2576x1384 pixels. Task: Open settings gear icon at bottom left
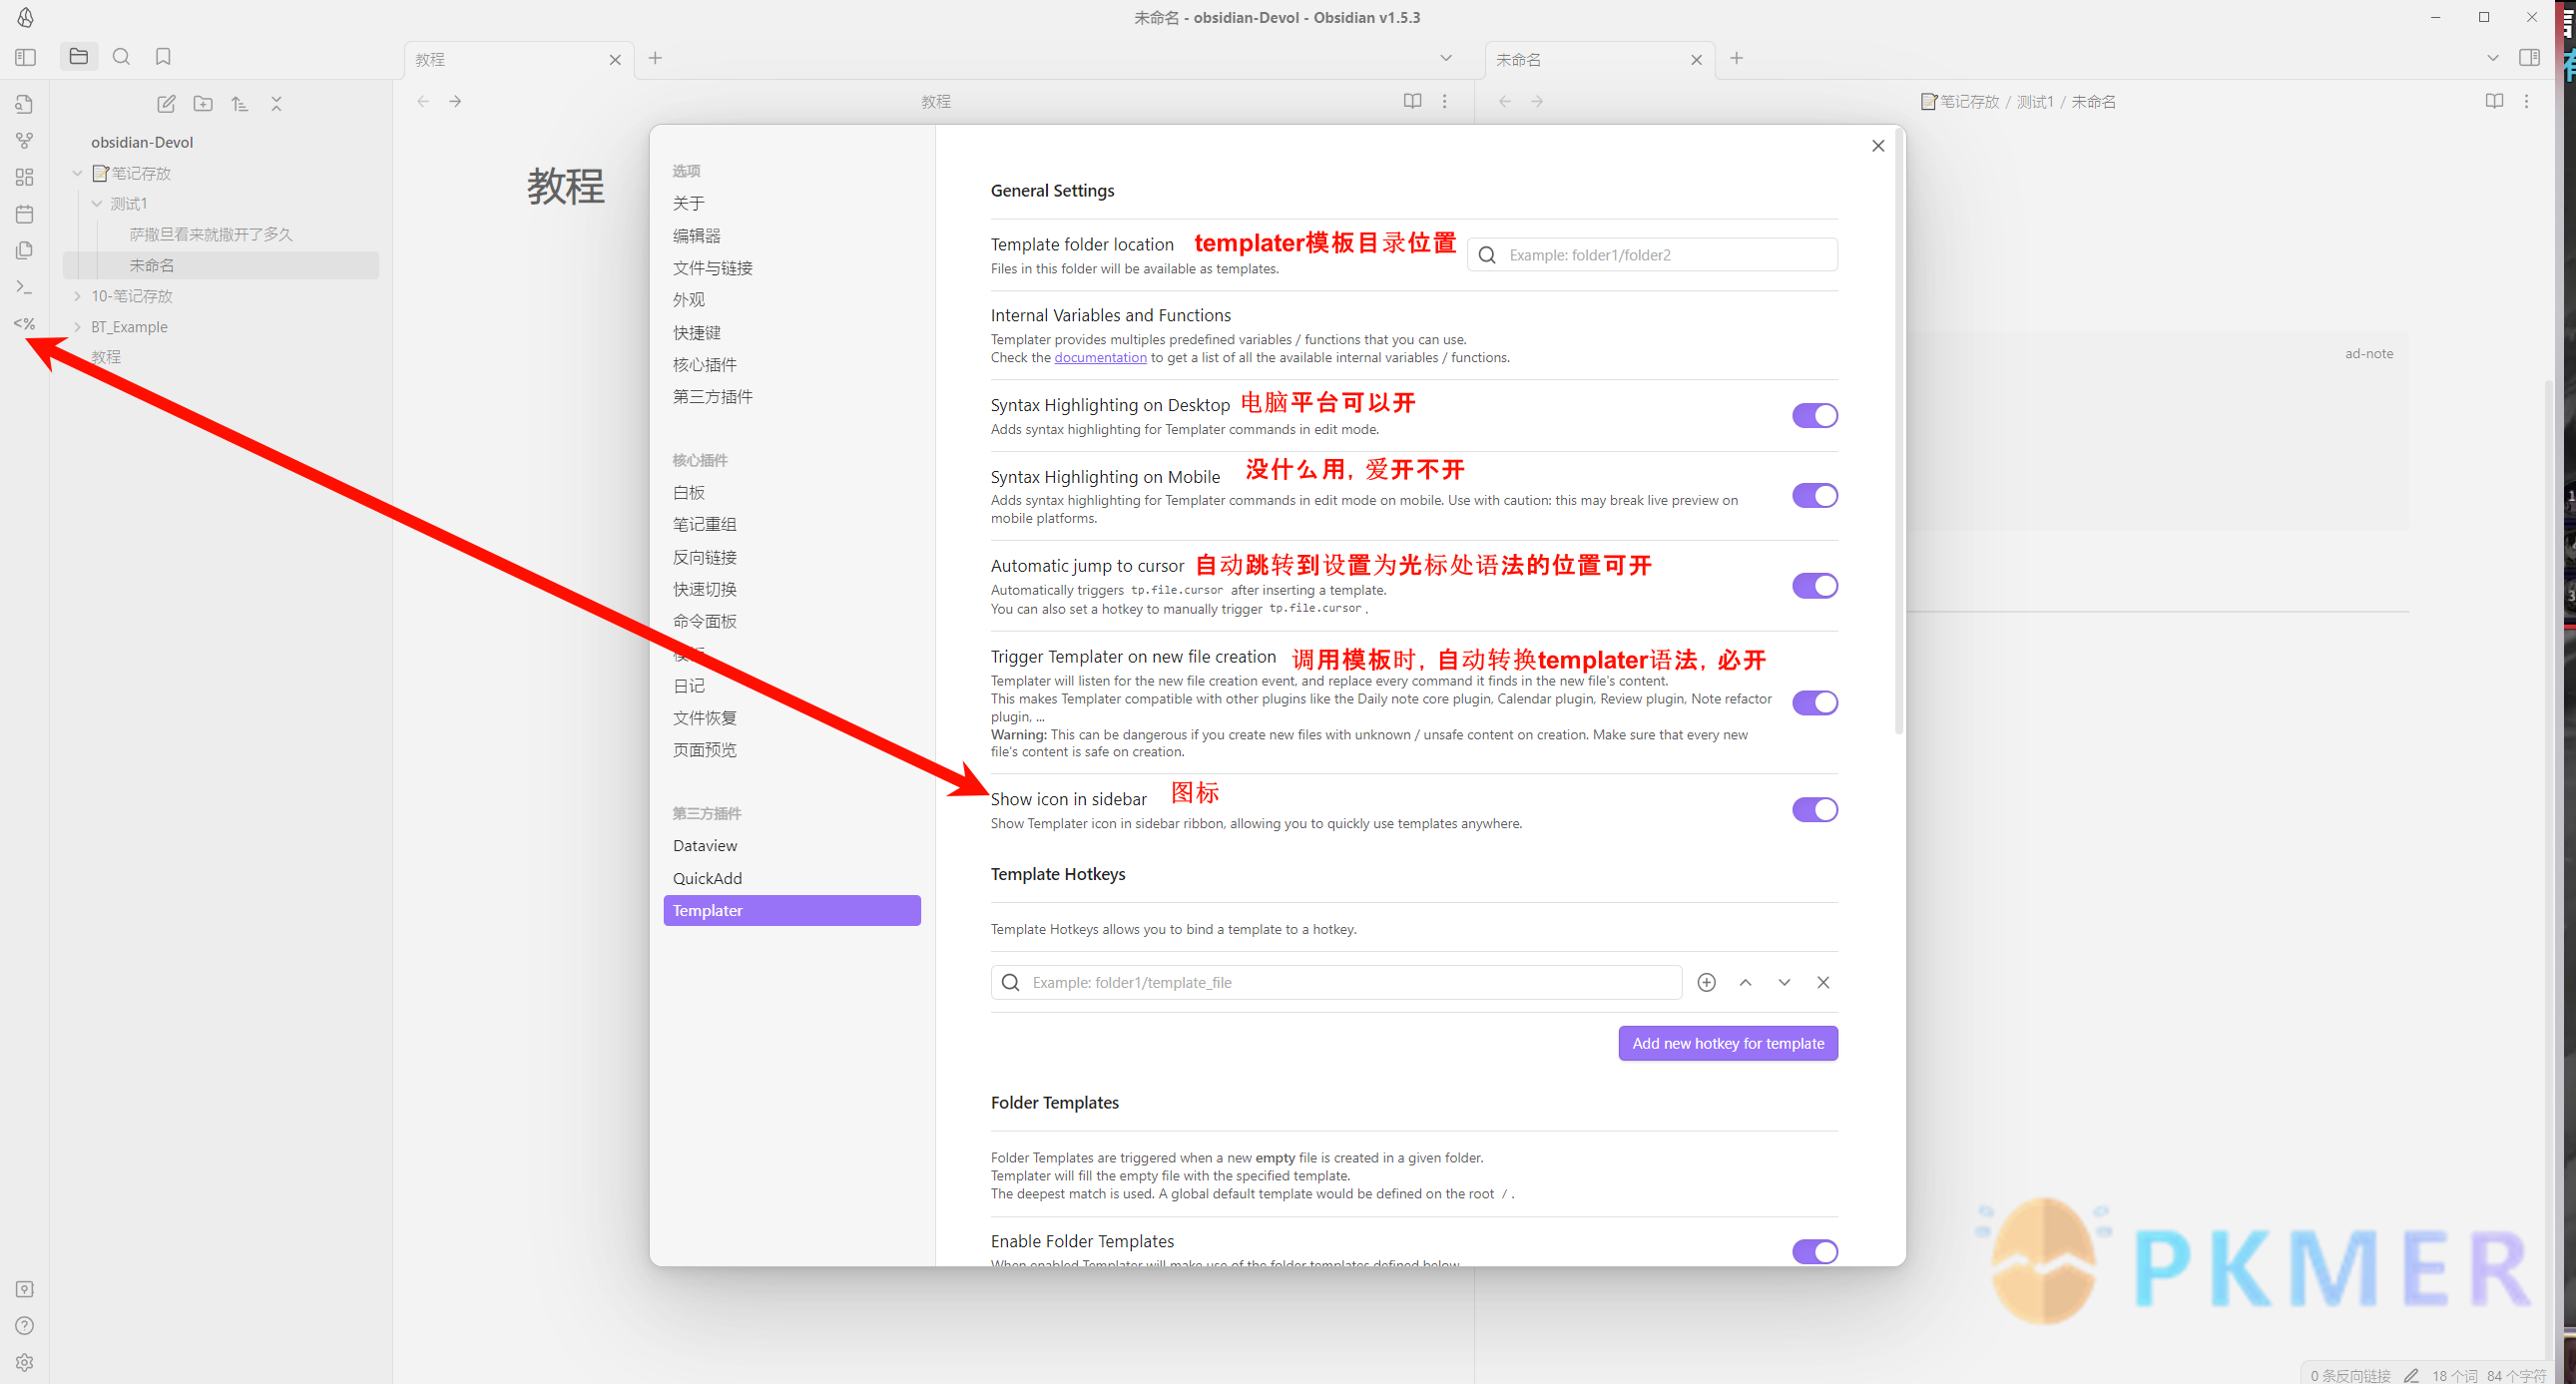point(25,1362)
